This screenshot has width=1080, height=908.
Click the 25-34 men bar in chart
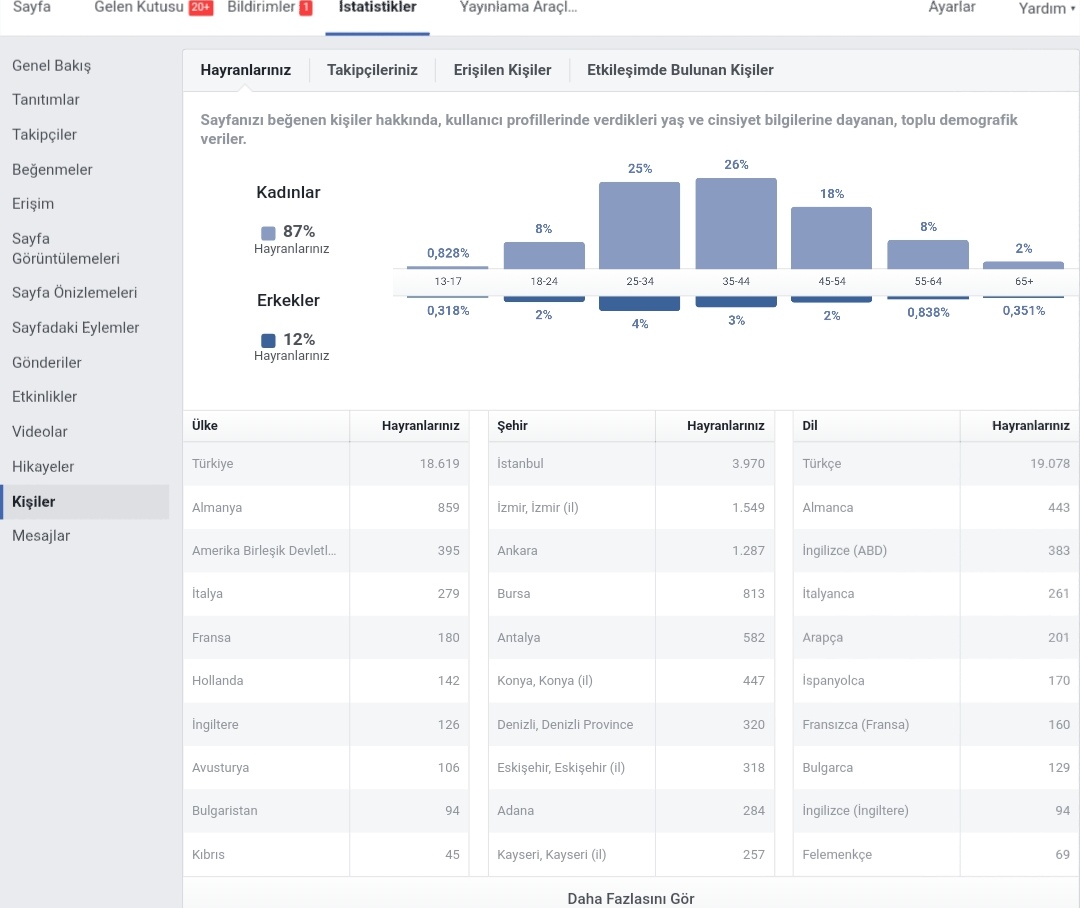tap(639, 303)
